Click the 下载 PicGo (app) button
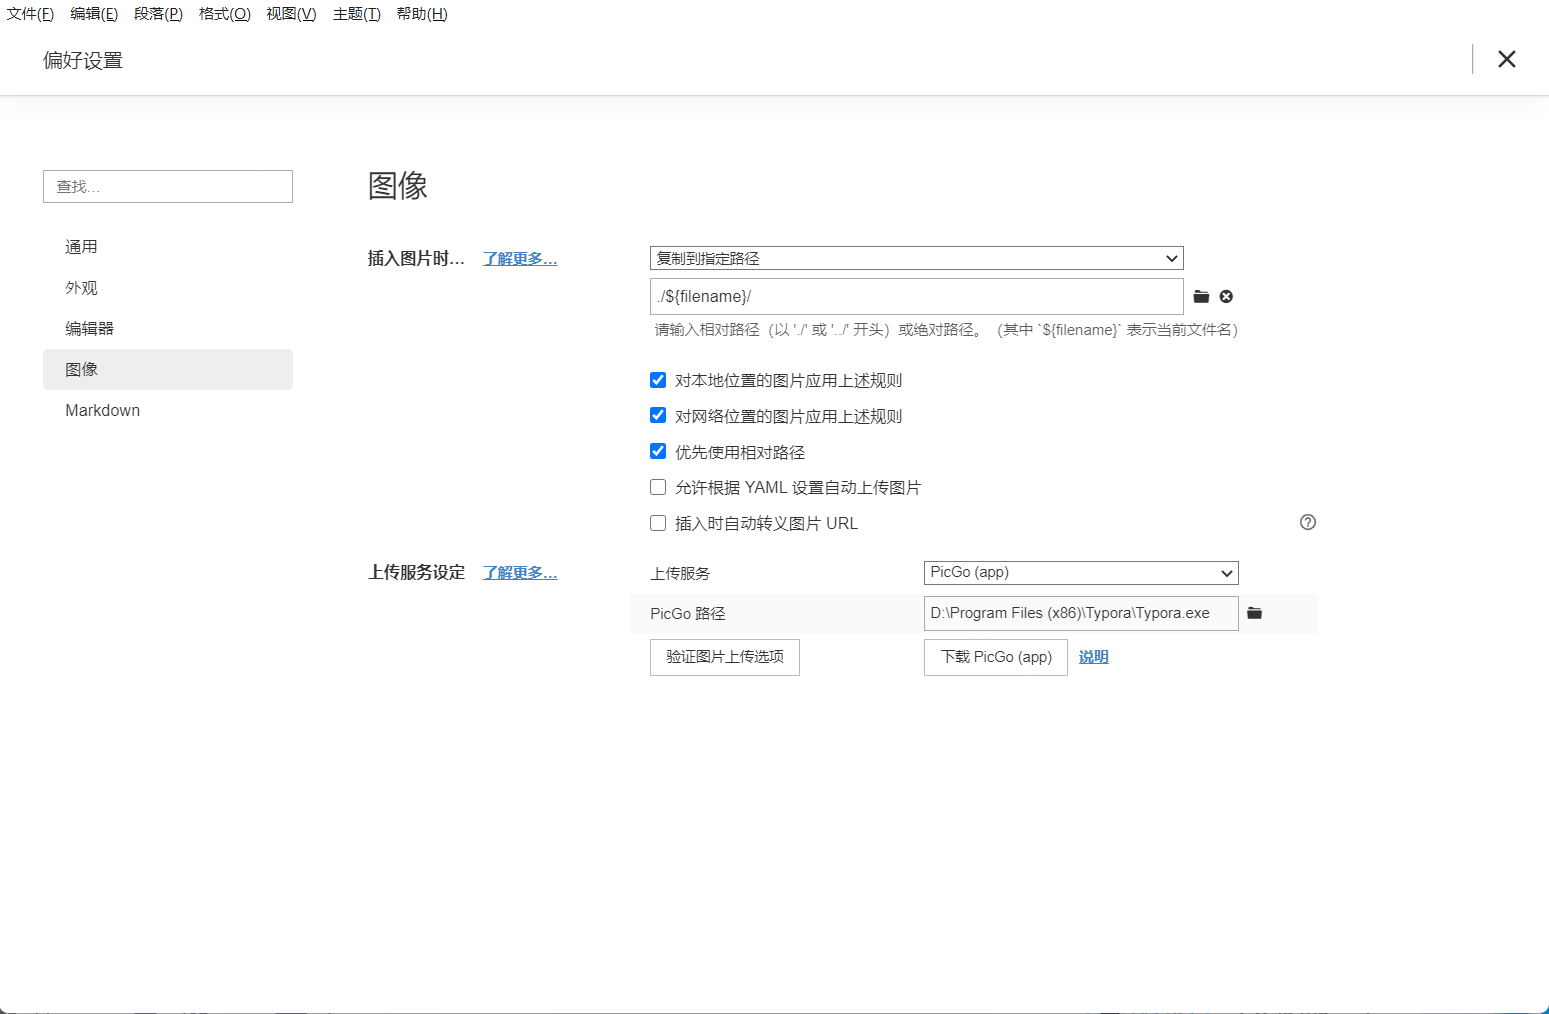This screenshot has width=1549, height=1014. point(995,657)
